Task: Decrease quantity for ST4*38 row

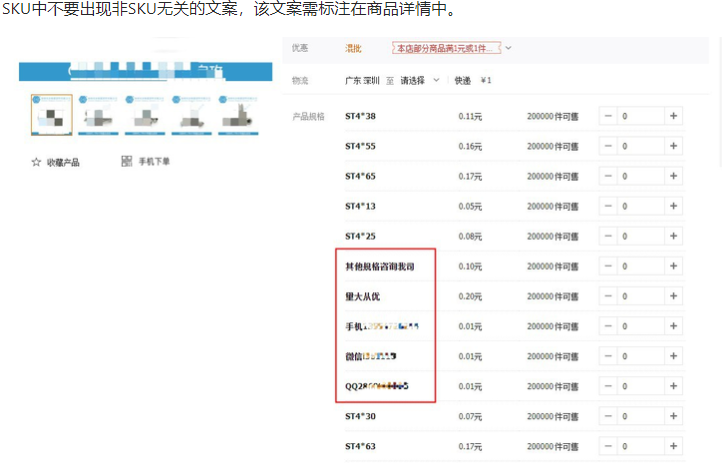Action: (608, 116)
